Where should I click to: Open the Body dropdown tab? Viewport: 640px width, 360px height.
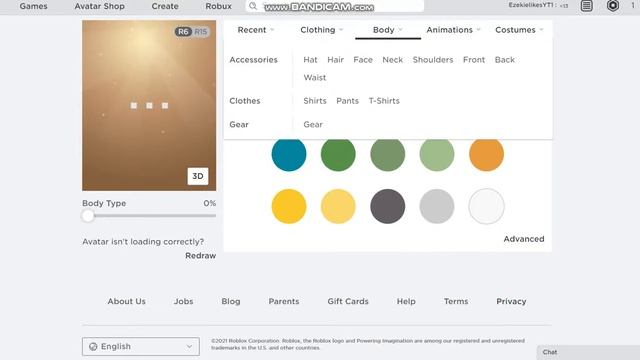click(x=388, y=30)
